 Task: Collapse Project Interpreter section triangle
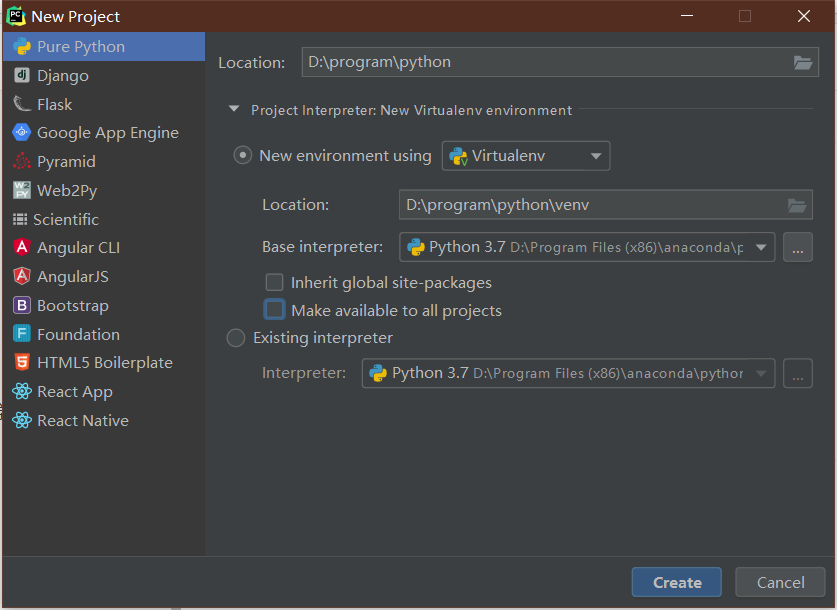tap(234, 109)
